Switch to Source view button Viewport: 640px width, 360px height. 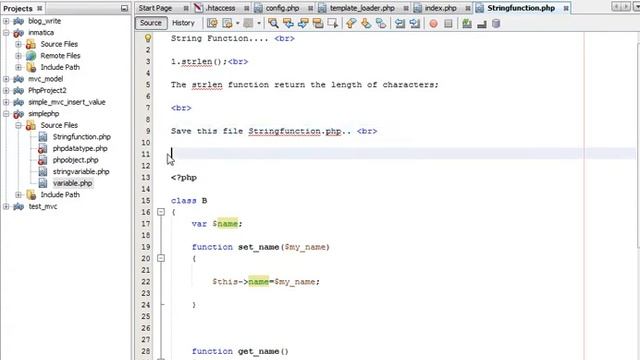[151, 23]
